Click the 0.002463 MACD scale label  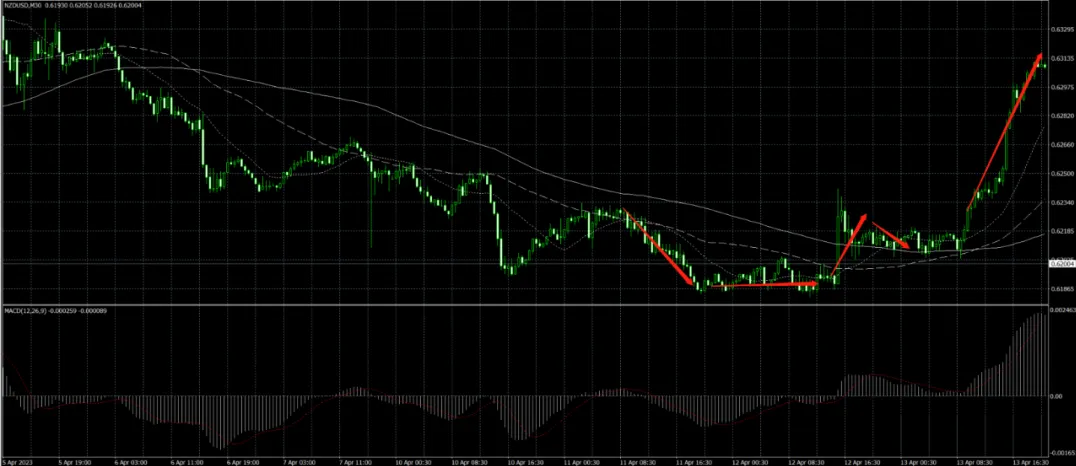[1062, 312]
